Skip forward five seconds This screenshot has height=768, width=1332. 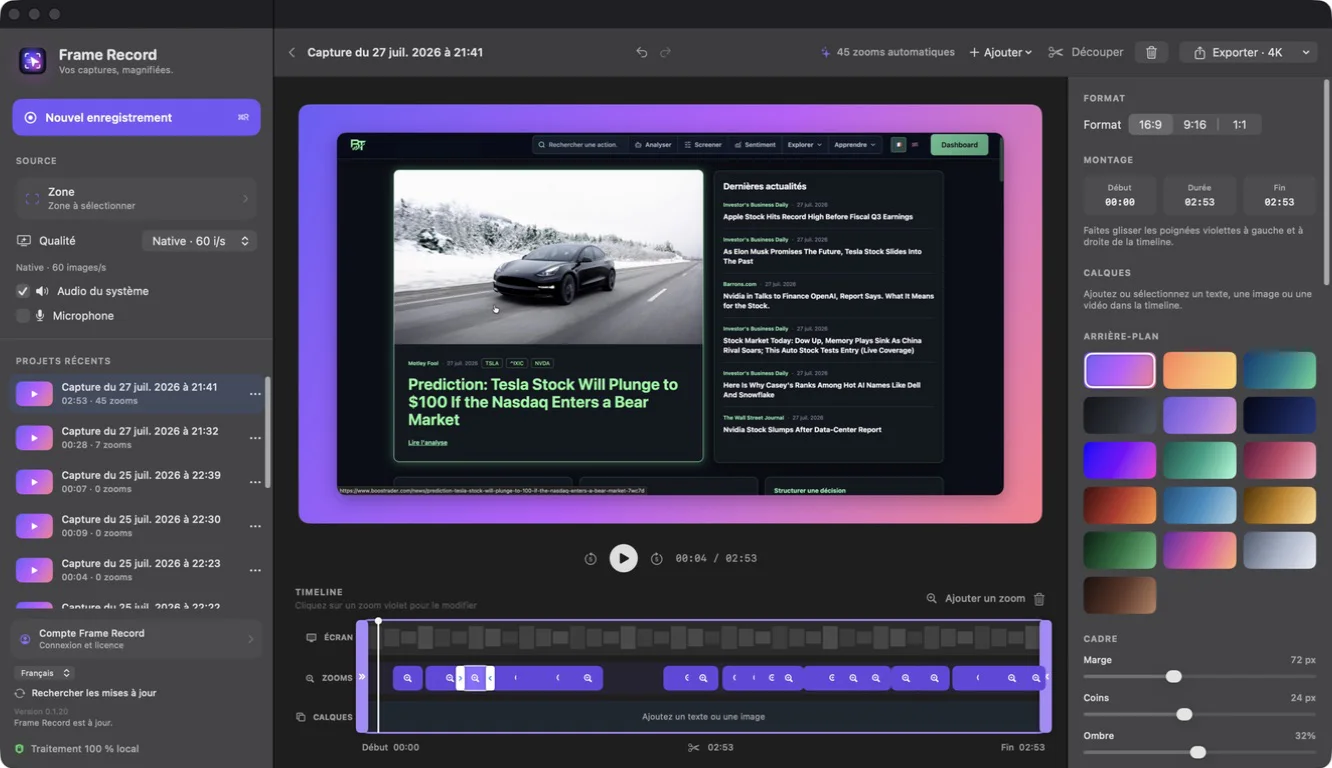click(656, 558)
